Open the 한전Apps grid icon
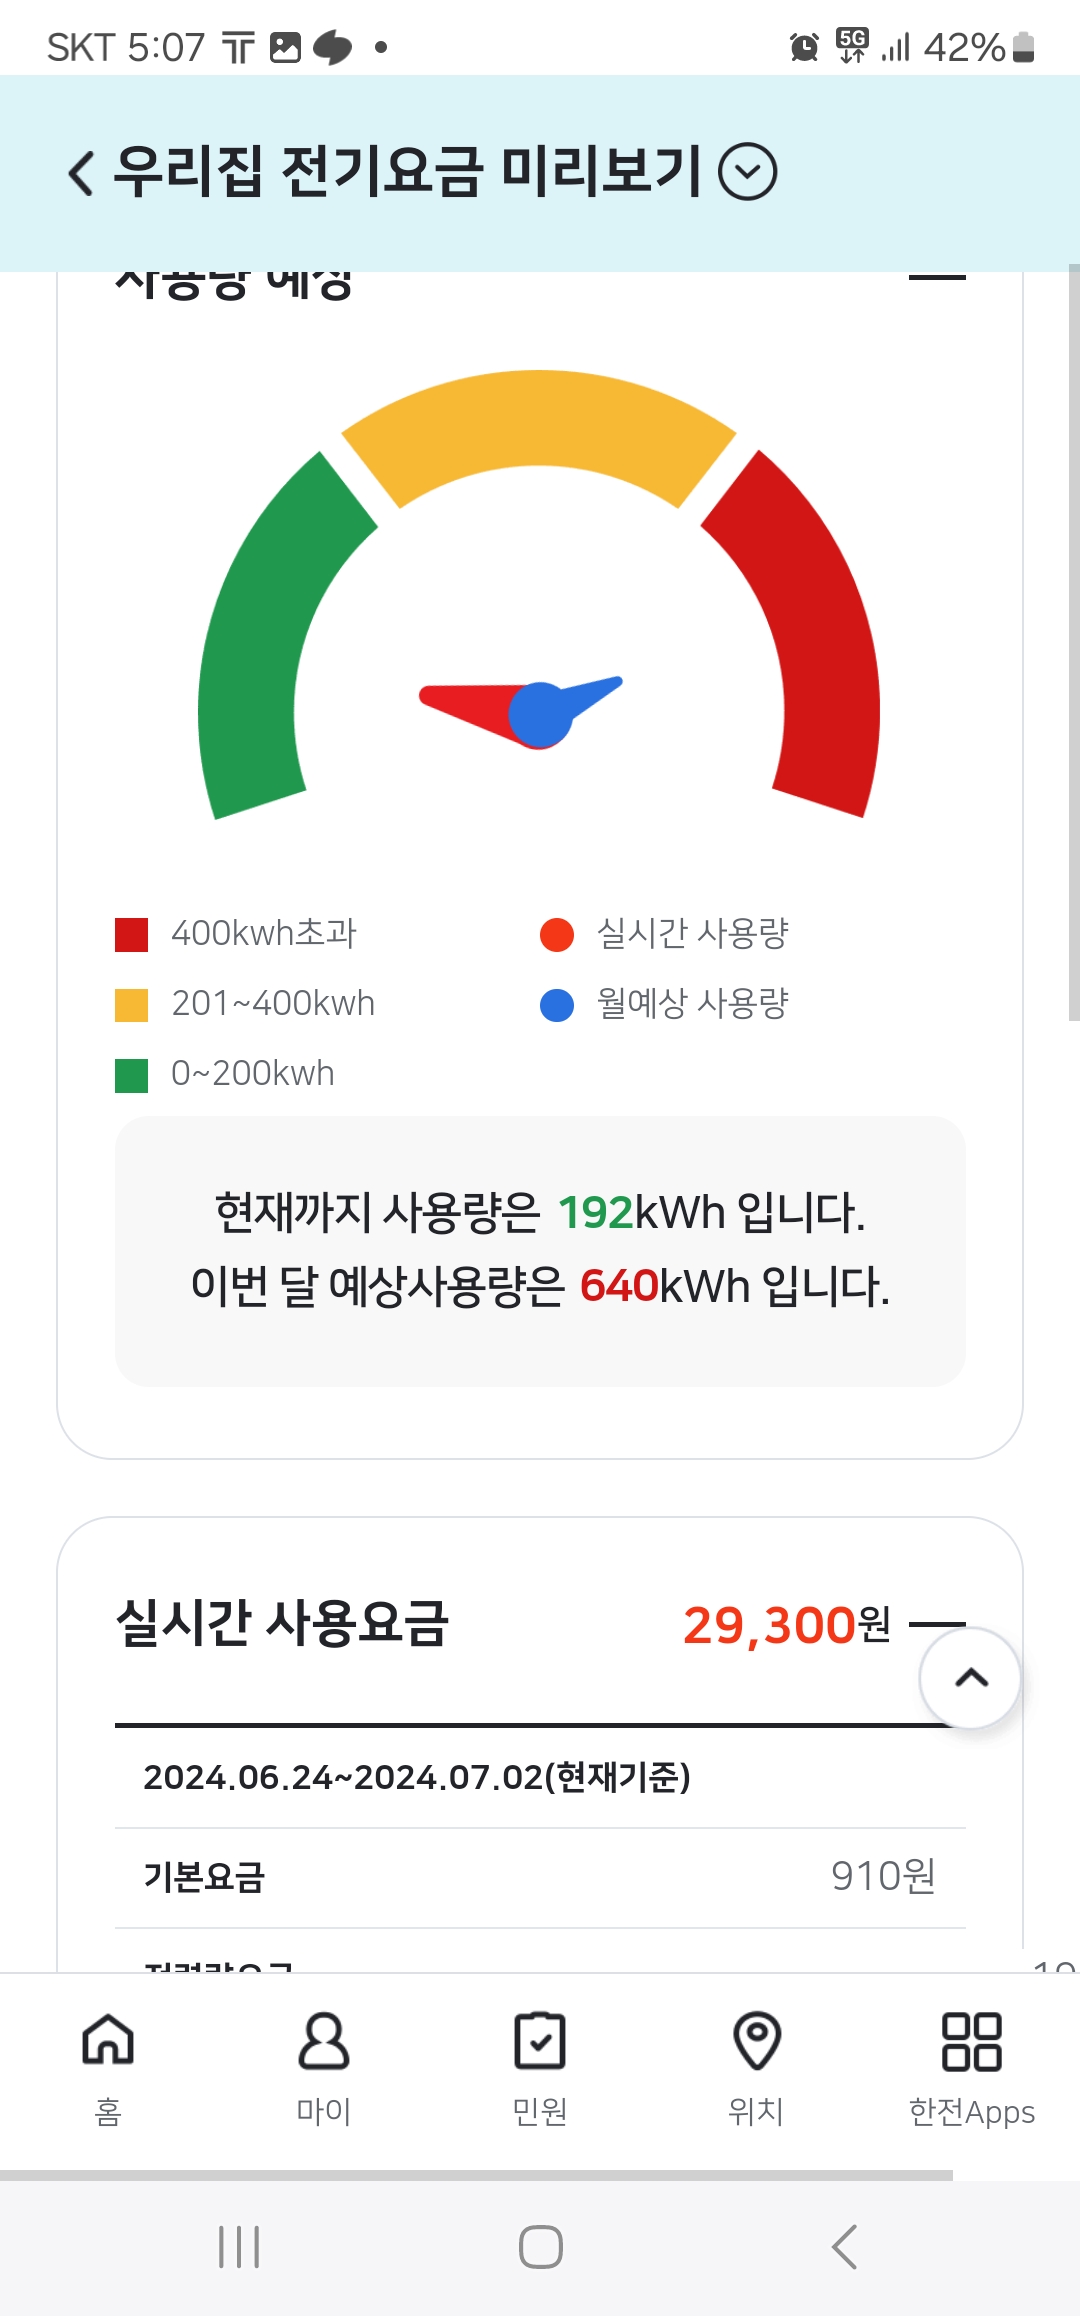 (x=971, y=2042)
